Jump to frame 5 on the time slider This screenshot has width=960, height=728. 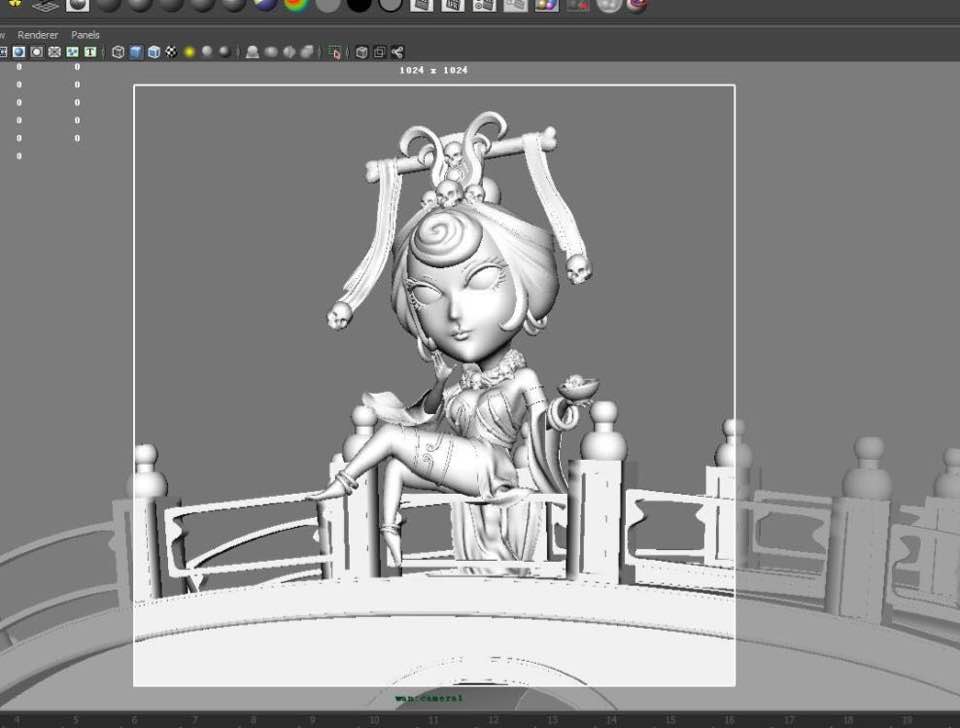[76, 720]
